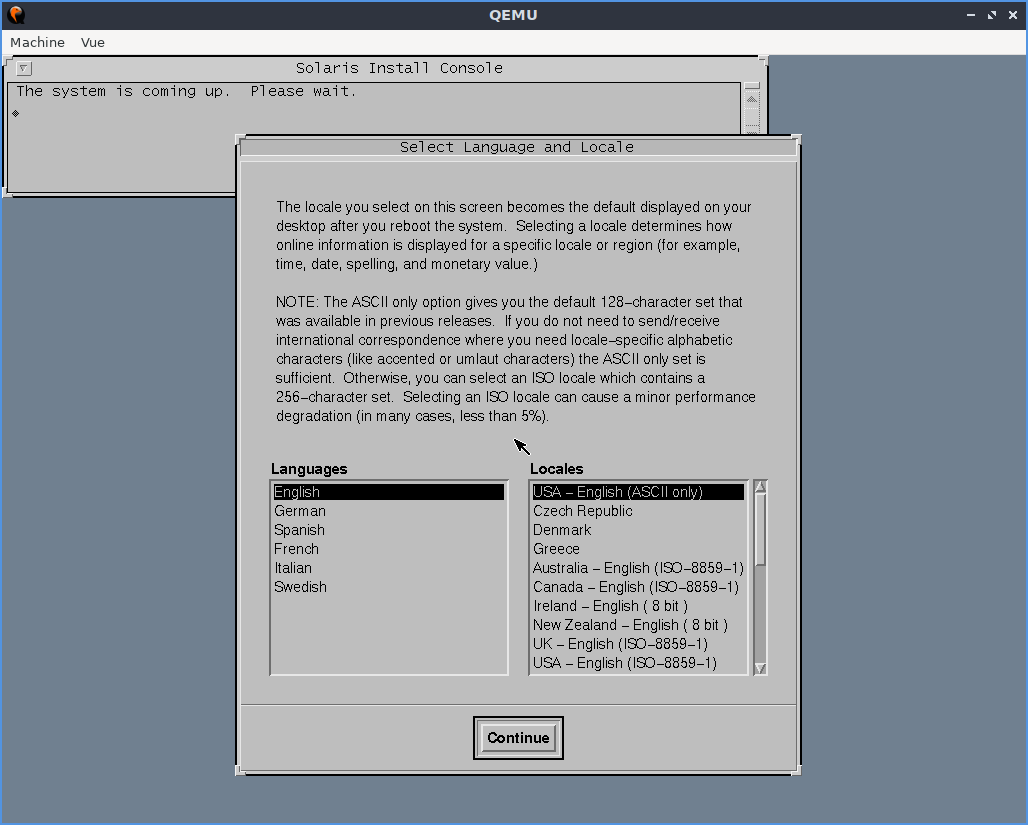Select Canada – English (ISO-8859-1) locale
The image size is (1028, 825).
(x=638, y=587)
